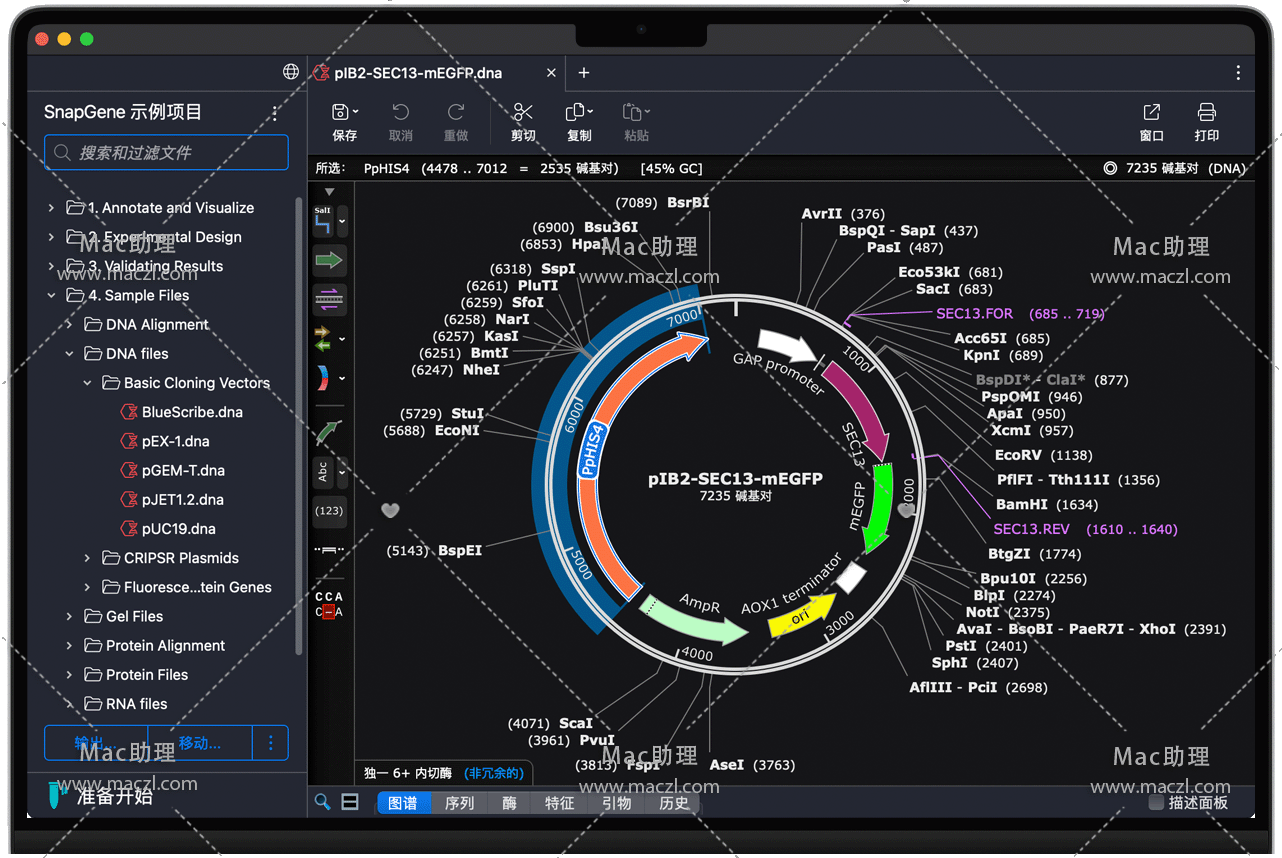Enable the 描述面板 checkbox
This screenshot has width=1282, height=858.
(1156, 802)
